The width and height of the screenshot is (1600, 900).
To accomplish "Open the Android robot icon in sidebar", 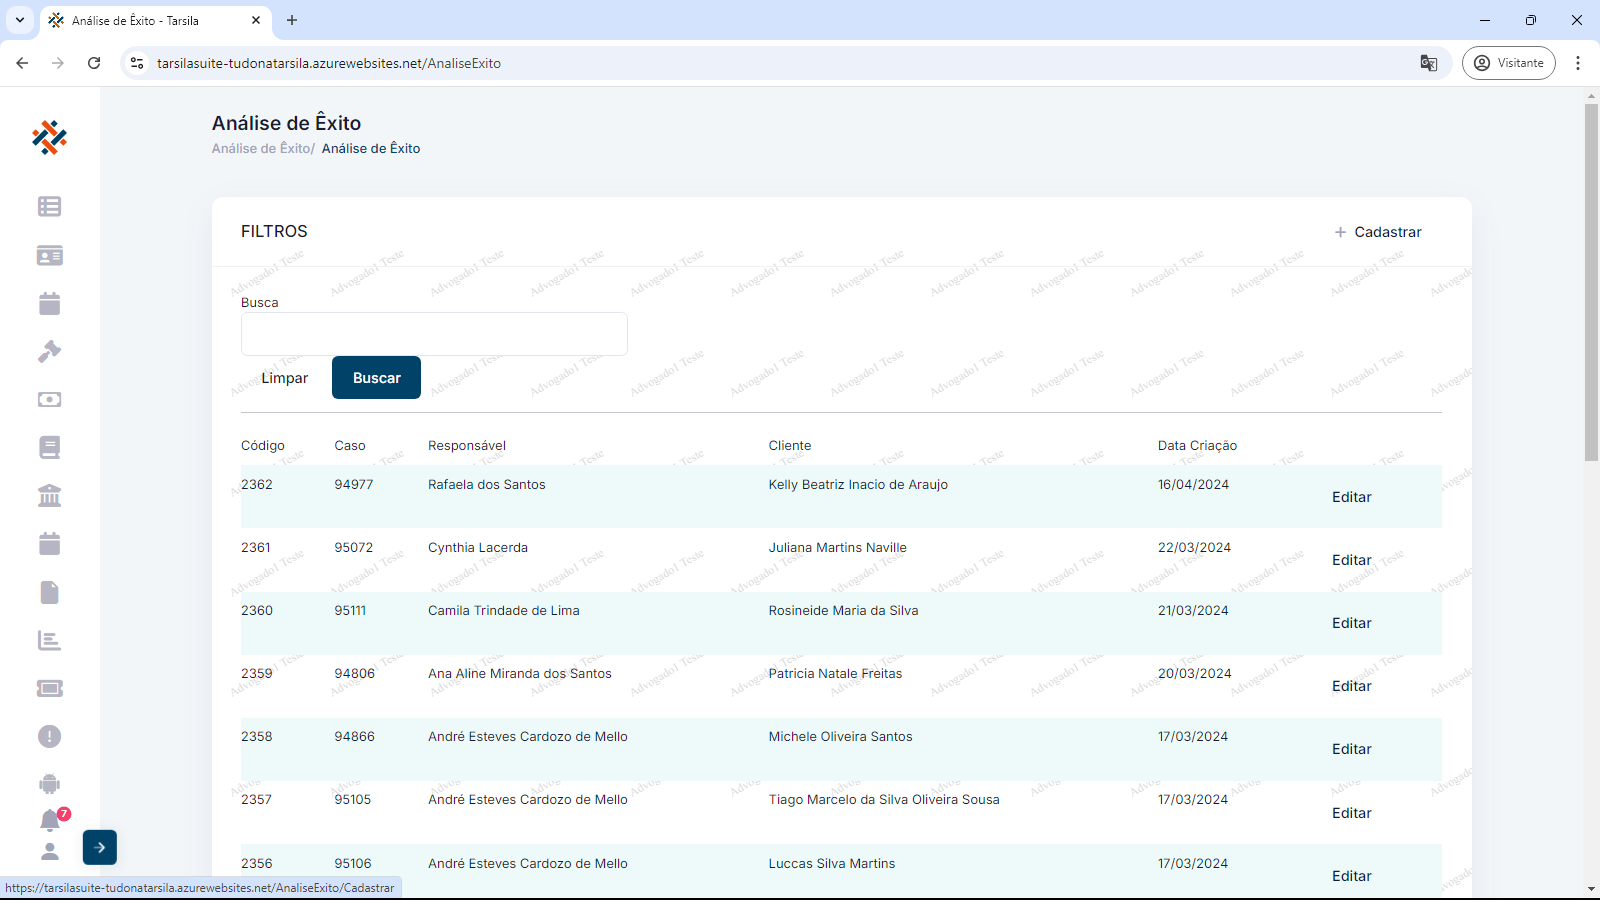I will 49,784.
